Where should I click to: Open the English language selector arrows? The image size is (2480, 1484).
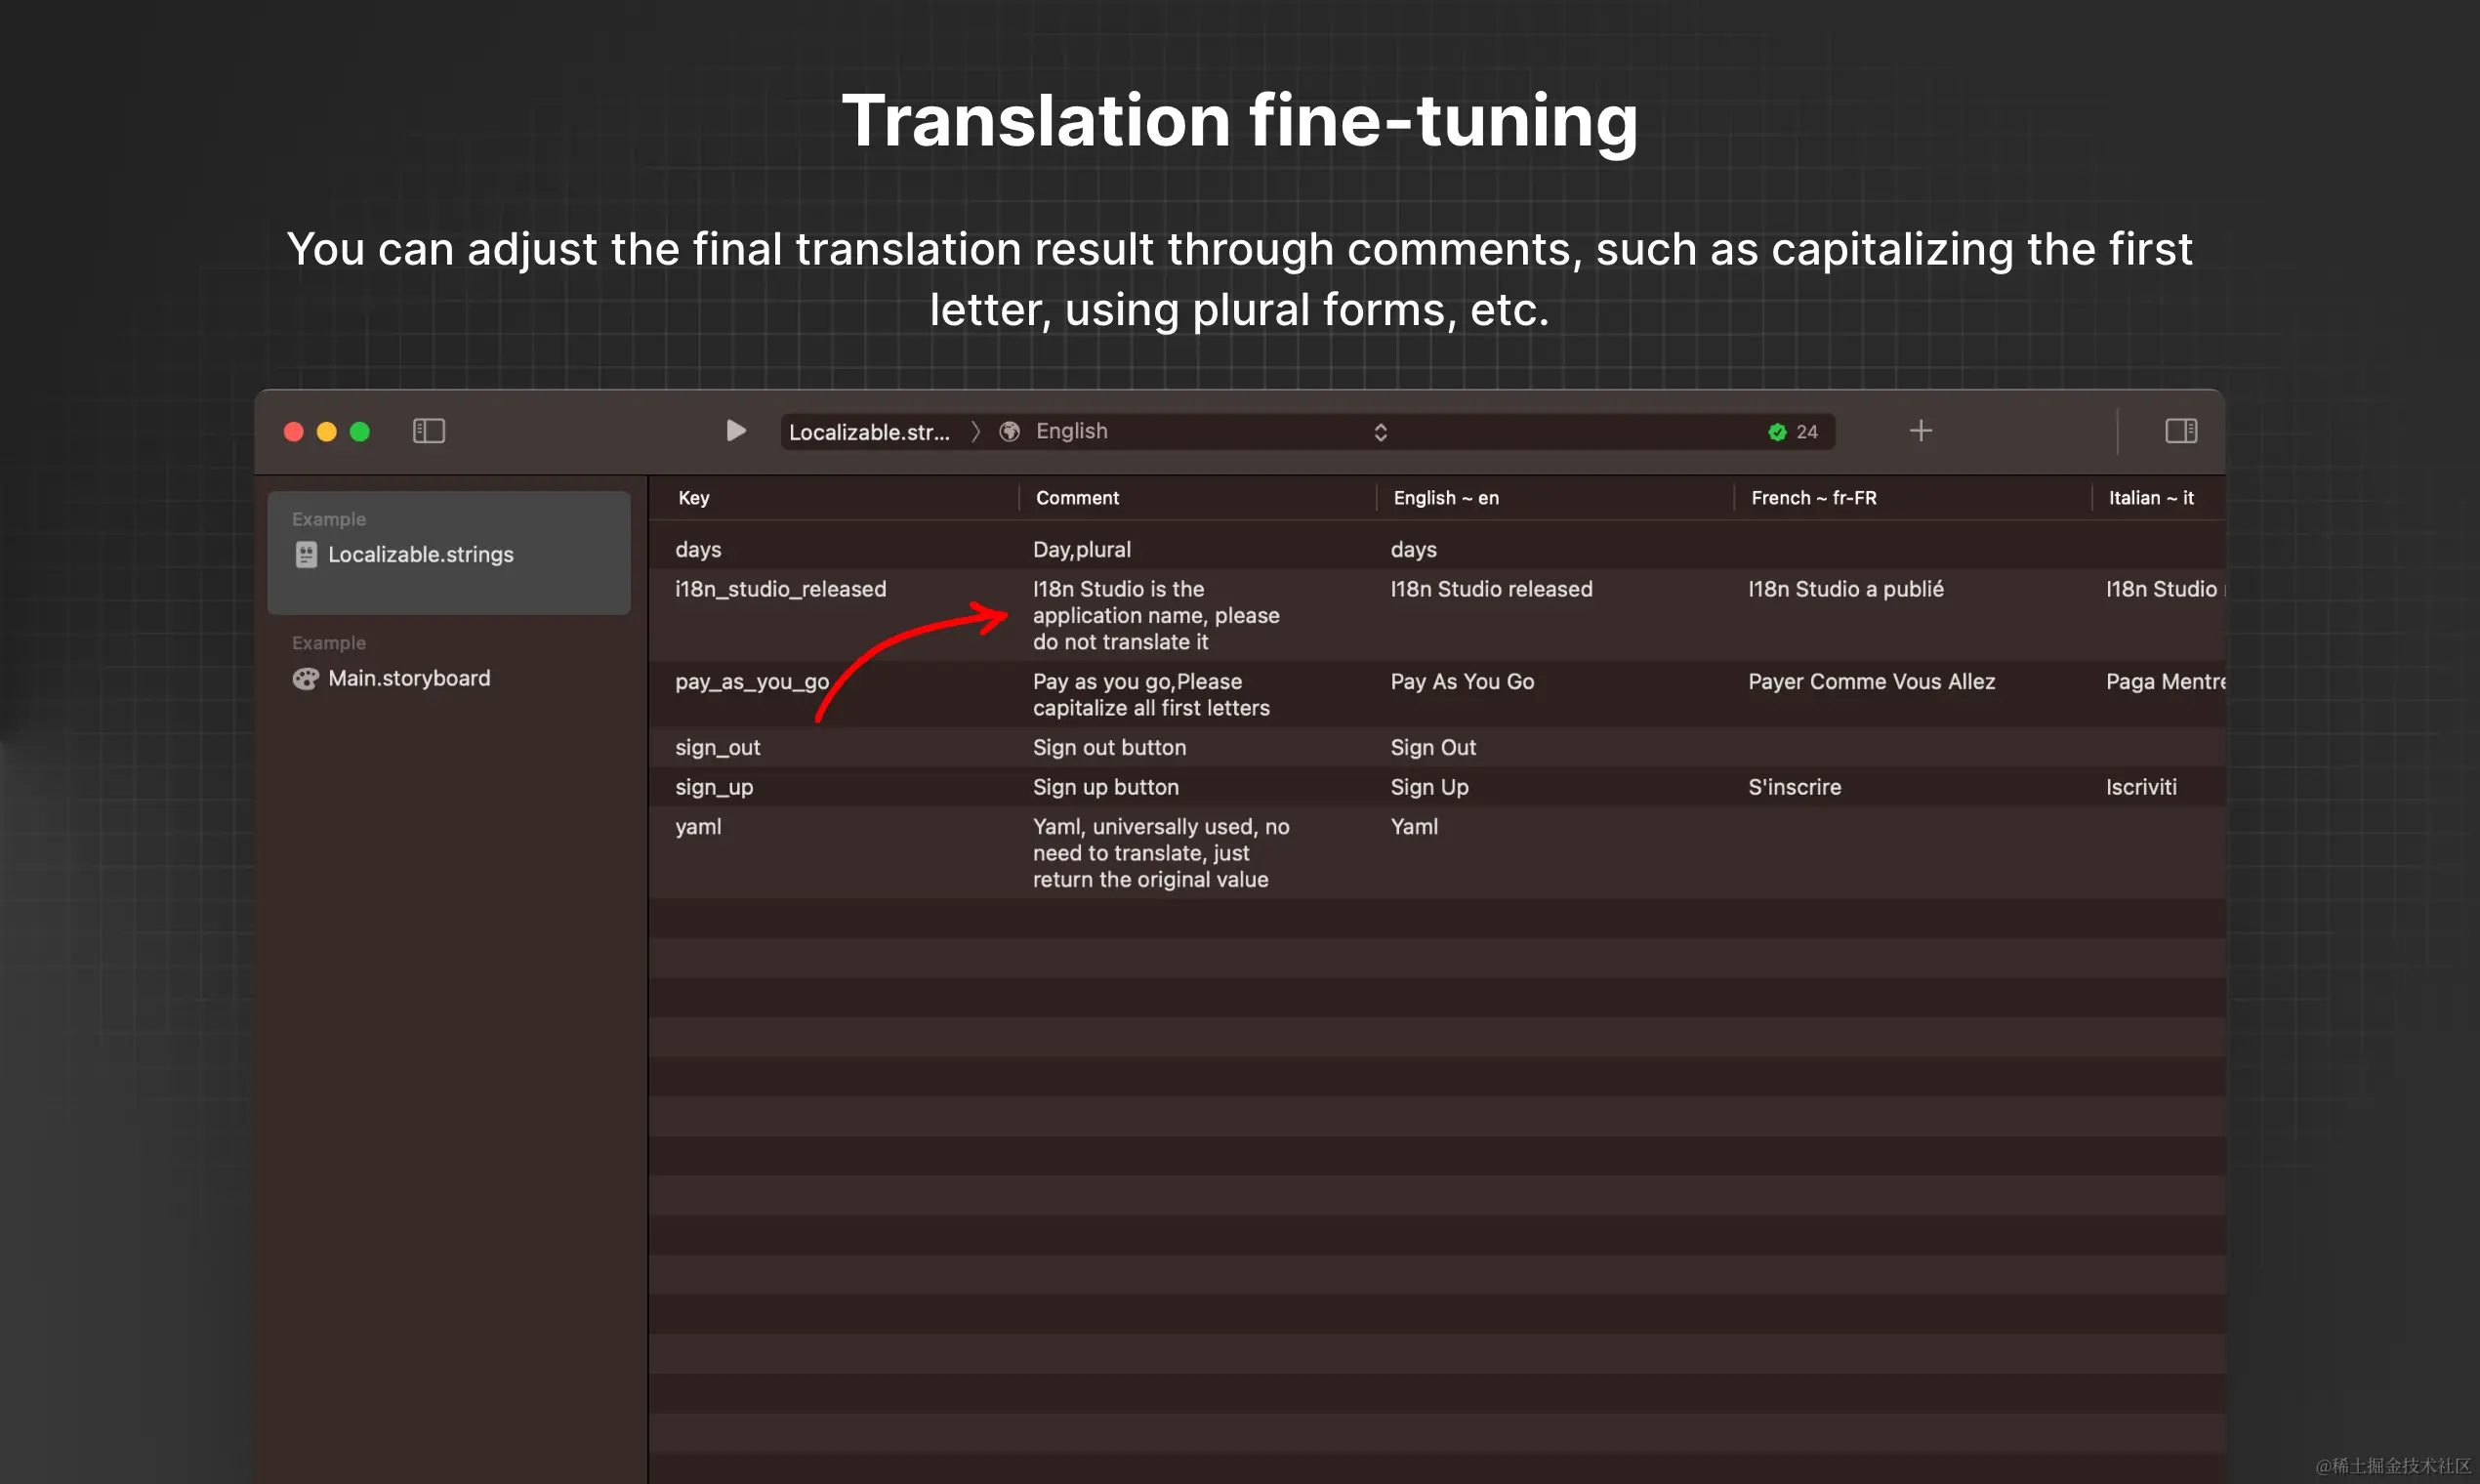click(1380, 432)
